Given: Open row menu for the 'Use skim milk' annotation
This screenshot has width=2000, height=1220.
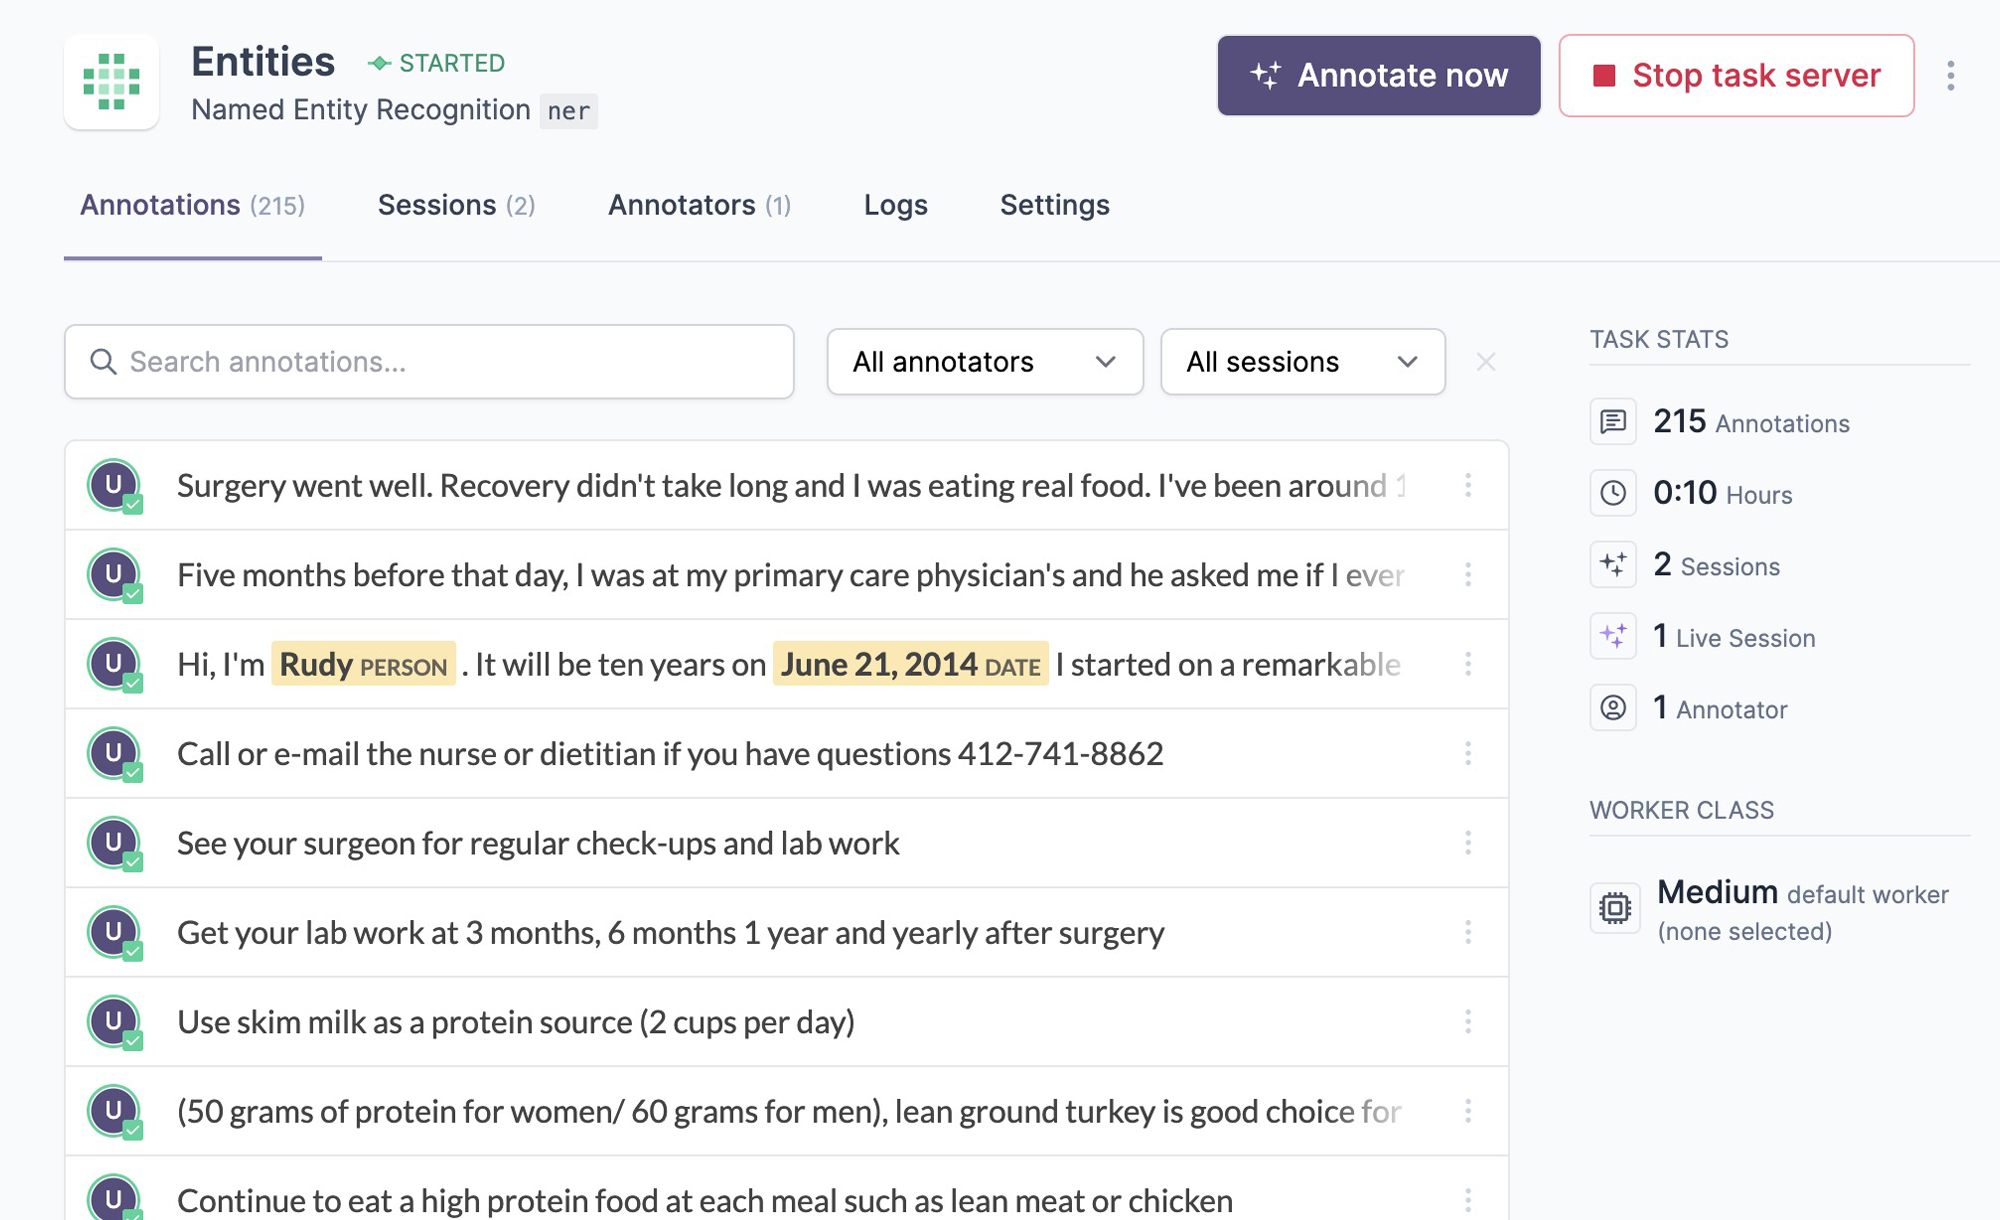Looking at the screenshot, I should 1467,1022.
